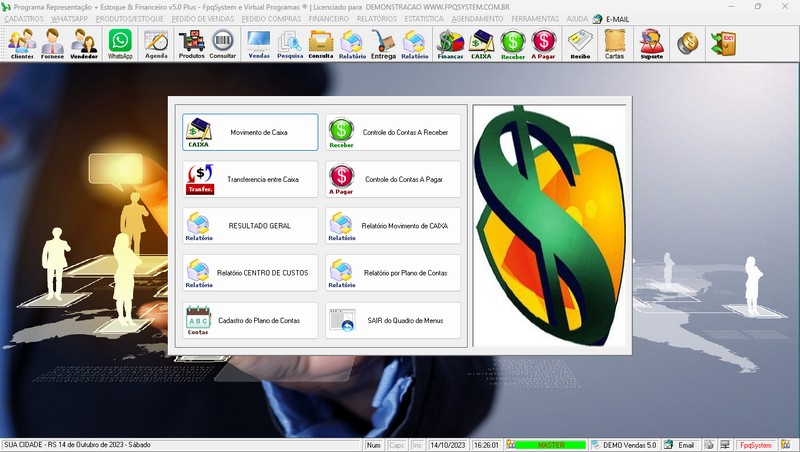Open Movimento de Caixa
The image size is (800, 452).
[250, 132]
